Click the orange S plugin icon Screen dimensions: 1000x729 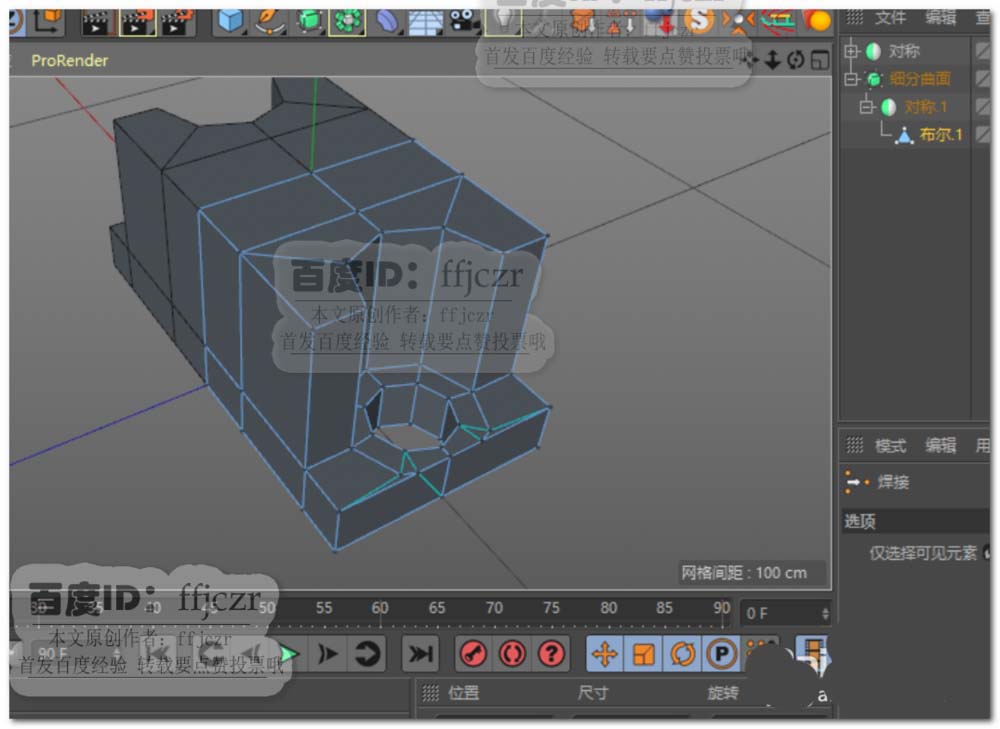point(700,21)
